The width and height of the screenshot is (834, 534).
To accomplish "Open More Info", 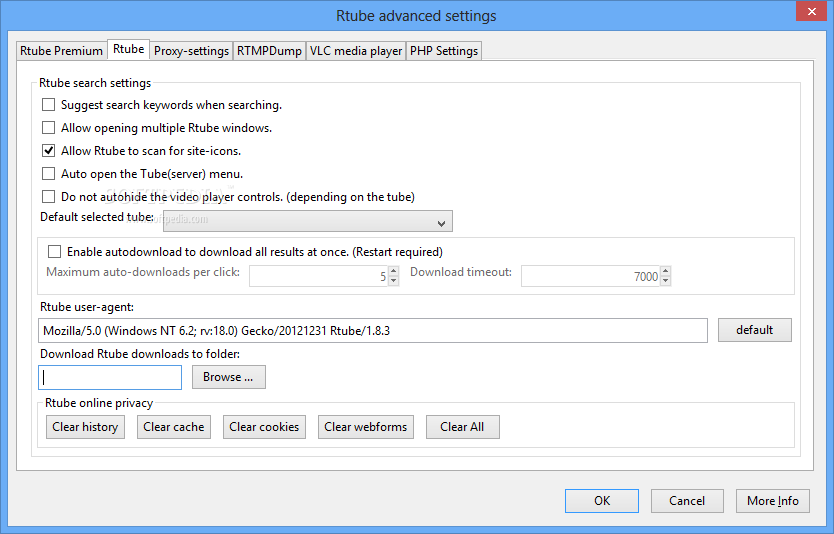I will click(773, 500).
